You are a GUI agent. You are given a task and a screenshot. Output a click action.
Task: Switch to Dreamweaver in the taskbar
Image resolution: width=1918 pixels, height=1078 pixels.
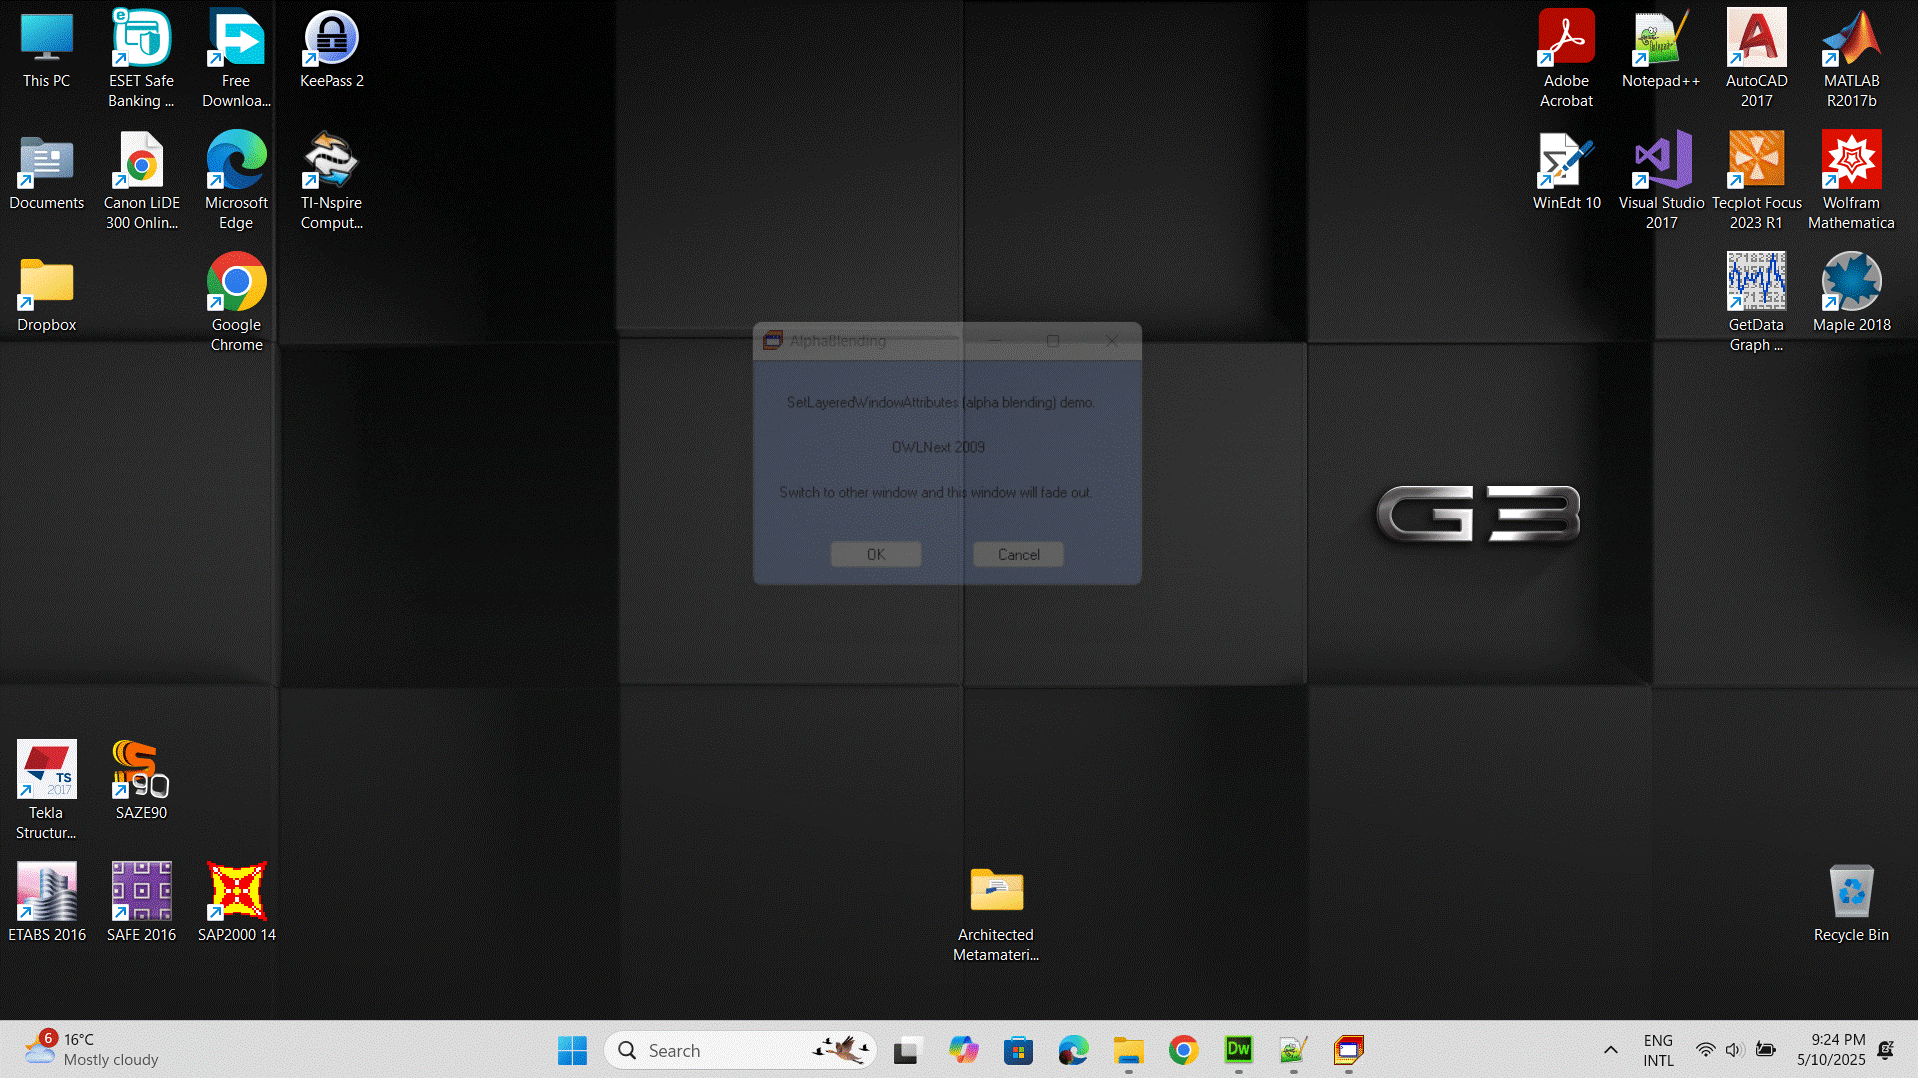(1238, 1050)
